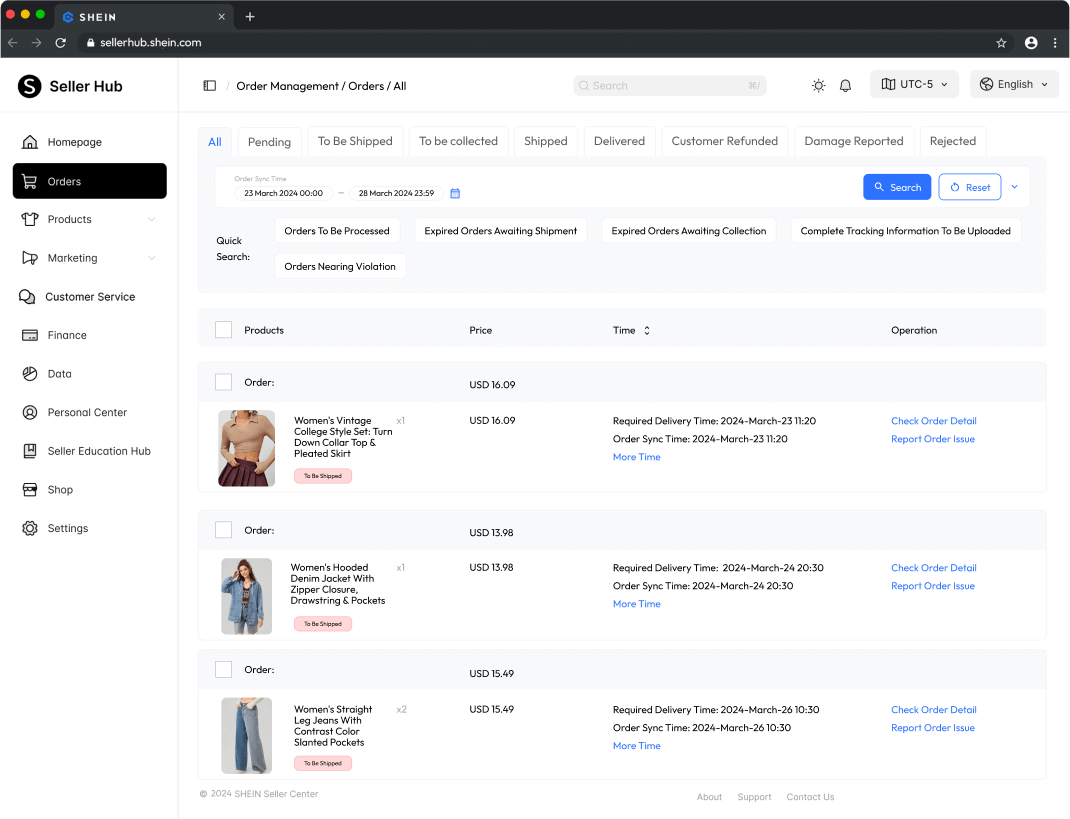1070x819 pixels.
Task: Open Check Order Detail for the Straight Leg Jeans
Action: pyautogui.click(x=933, y=710)
